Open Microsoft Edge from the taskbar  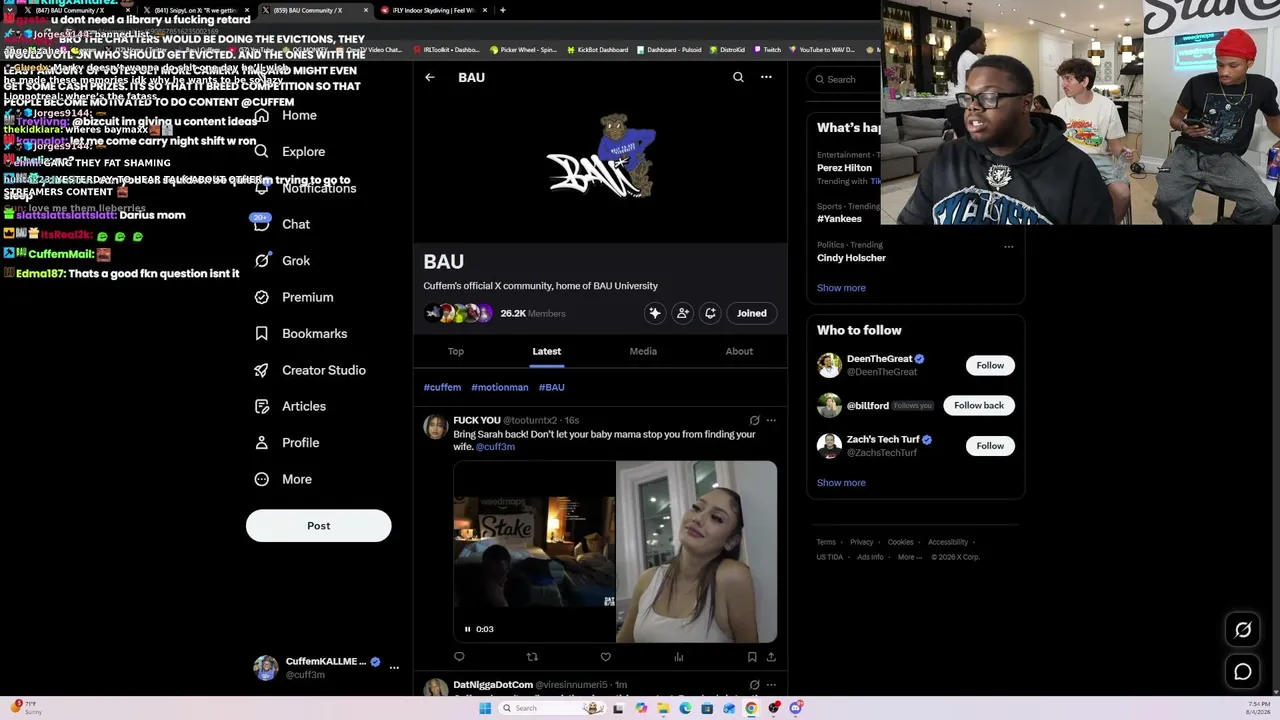[x=685, y=708]
